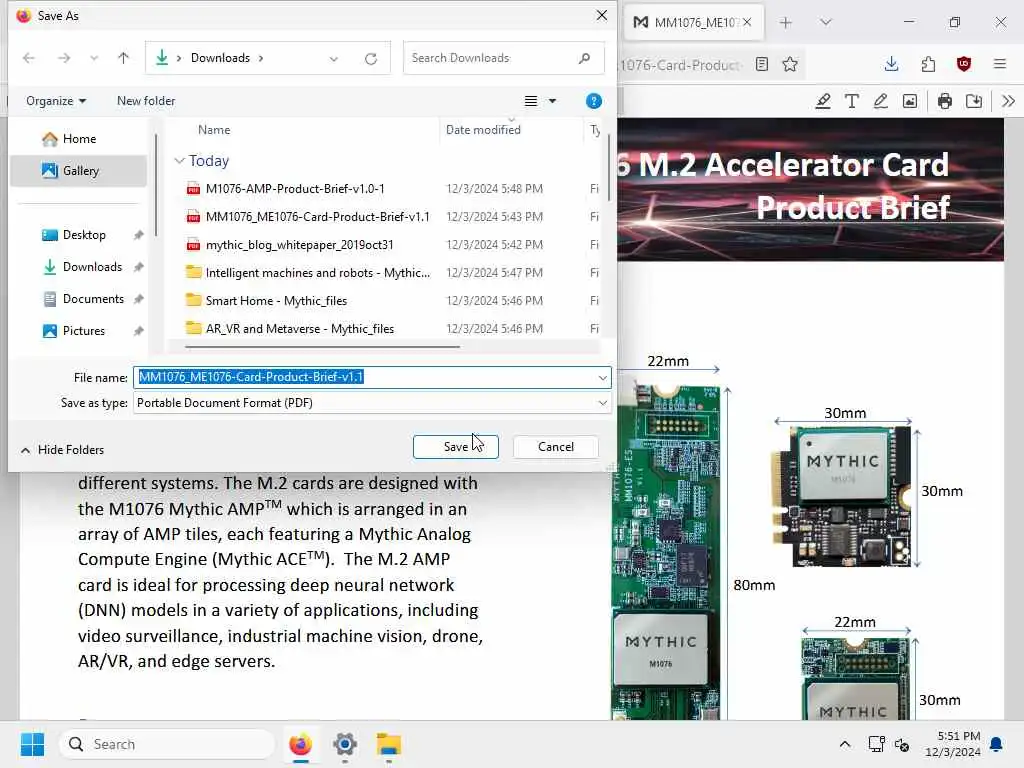Viewport: 1024px width, 768px height.
Task: Open PDF viewer more tools chevrons
Action: [1008, 101]
